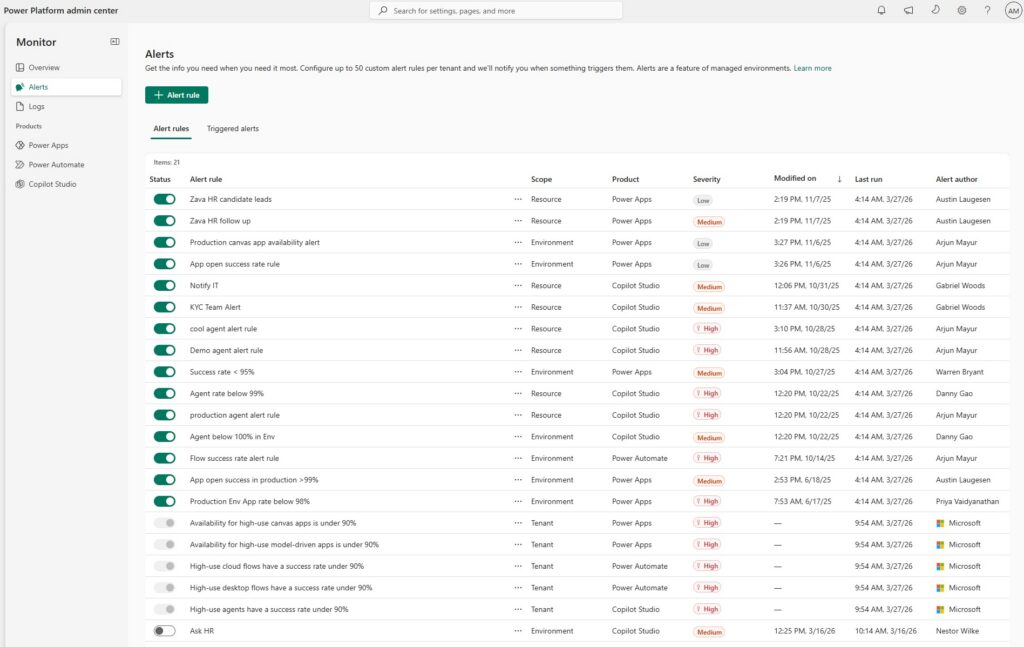The image size is (1024, 647).
Task: Disable the Zava HR candidate leads alert
Action: (x=163, y=199)
